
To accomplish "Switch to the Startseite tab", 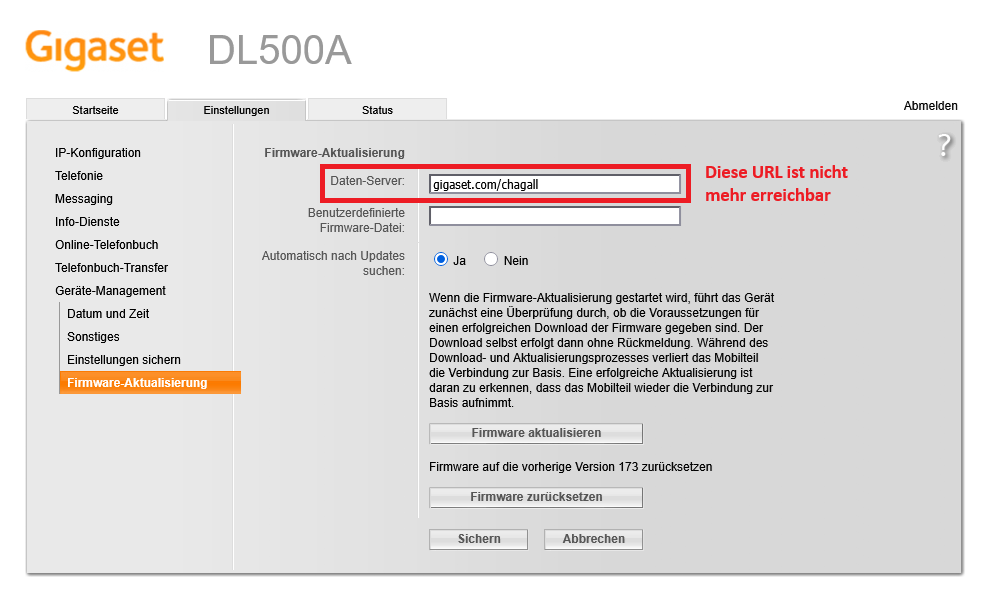I will point(95,109).
